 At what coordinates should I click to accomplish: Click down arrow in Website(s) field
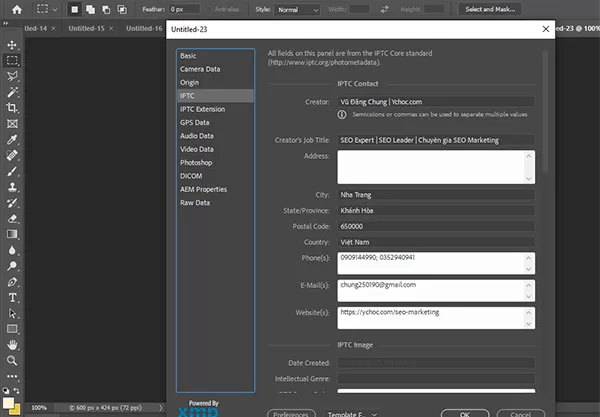tap(528, 324)
